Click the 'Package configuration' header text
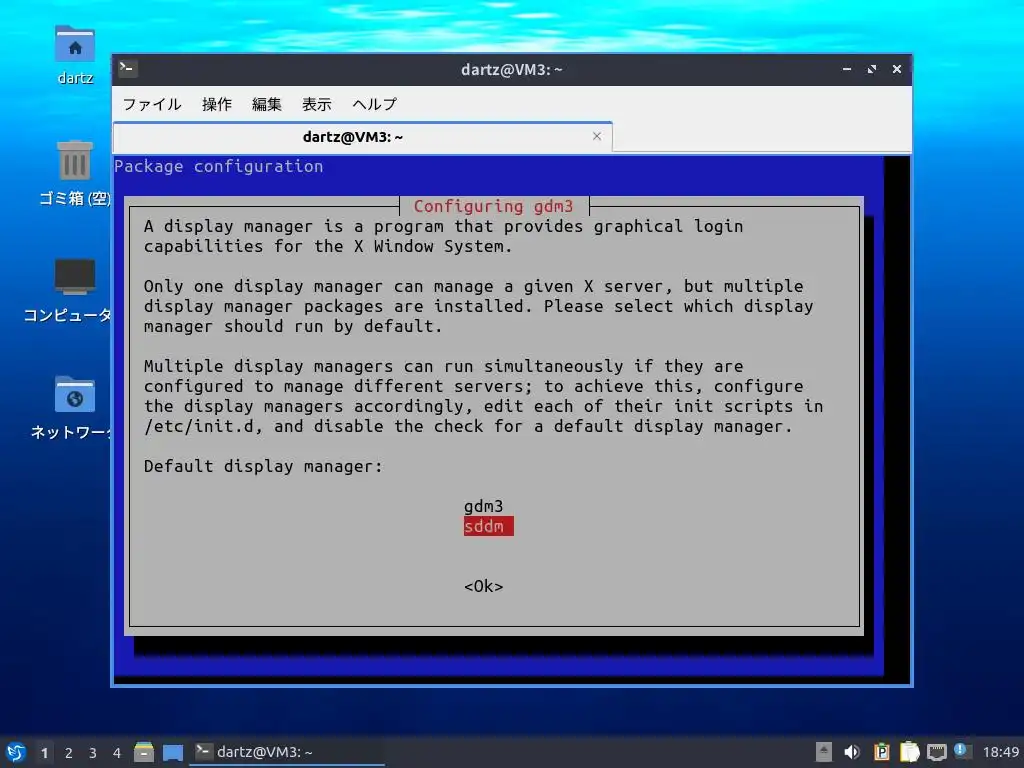The image size is (1024, 768). [219, 167]
